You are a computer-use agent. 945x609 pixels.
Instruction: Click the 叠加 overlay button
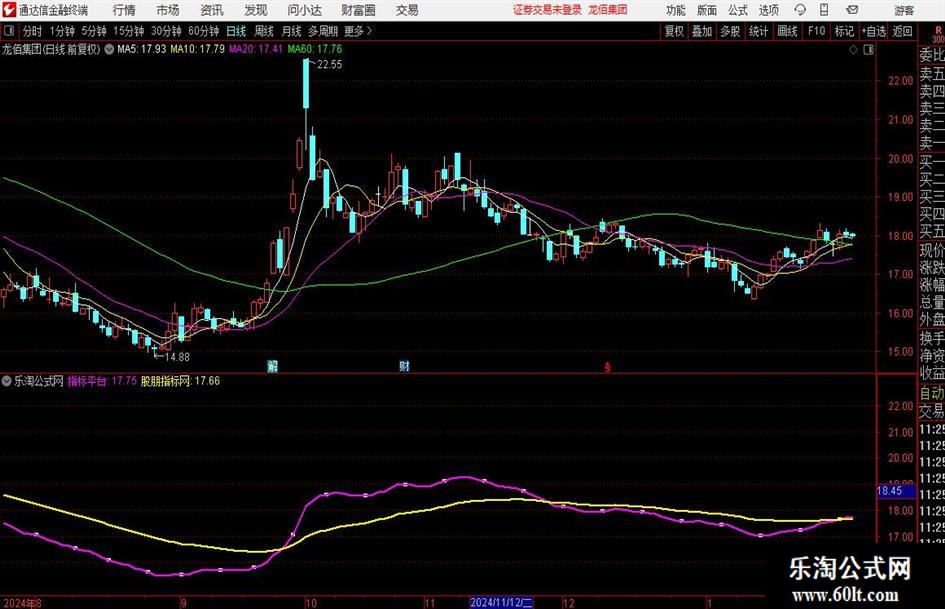tap(702, 31)
